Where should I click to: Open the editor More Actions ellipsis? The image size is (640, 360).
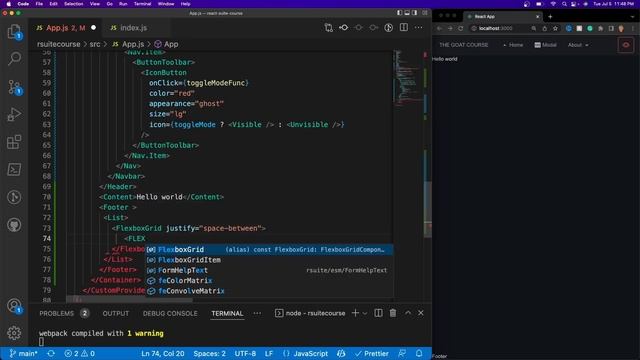(418, 27)
